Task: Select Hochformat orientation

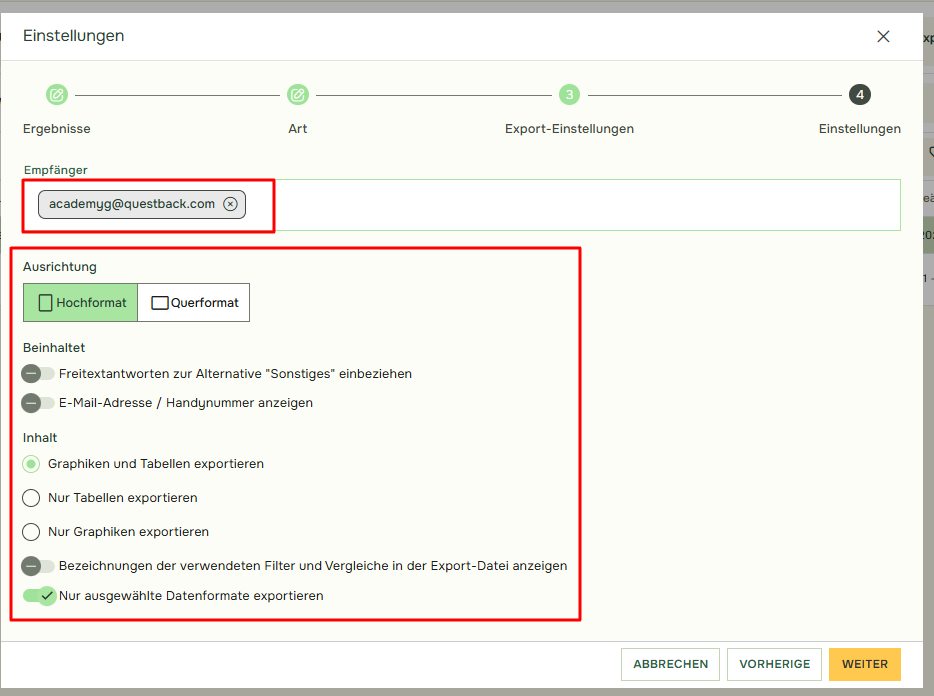Action: click(81, 303)
